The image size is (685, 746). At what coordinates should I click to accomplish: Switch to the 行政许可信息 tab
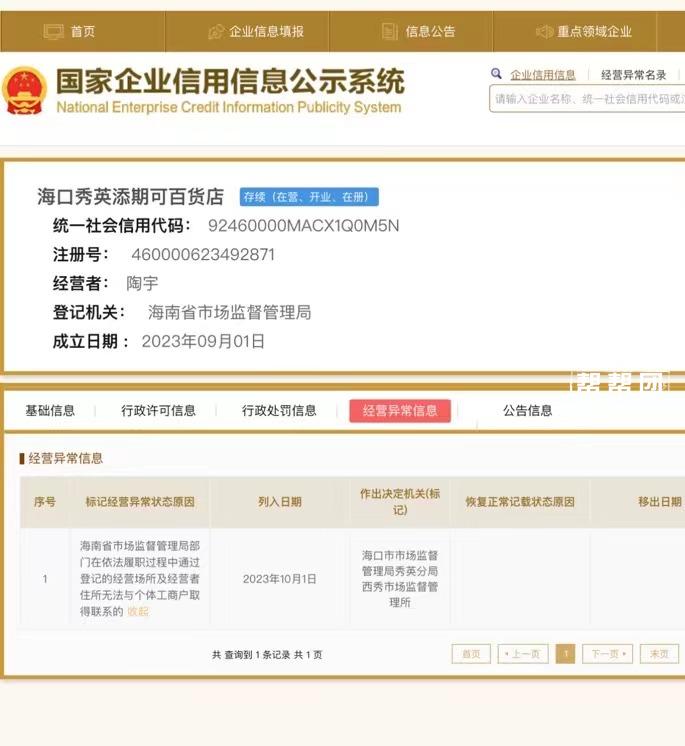(158, 411)
